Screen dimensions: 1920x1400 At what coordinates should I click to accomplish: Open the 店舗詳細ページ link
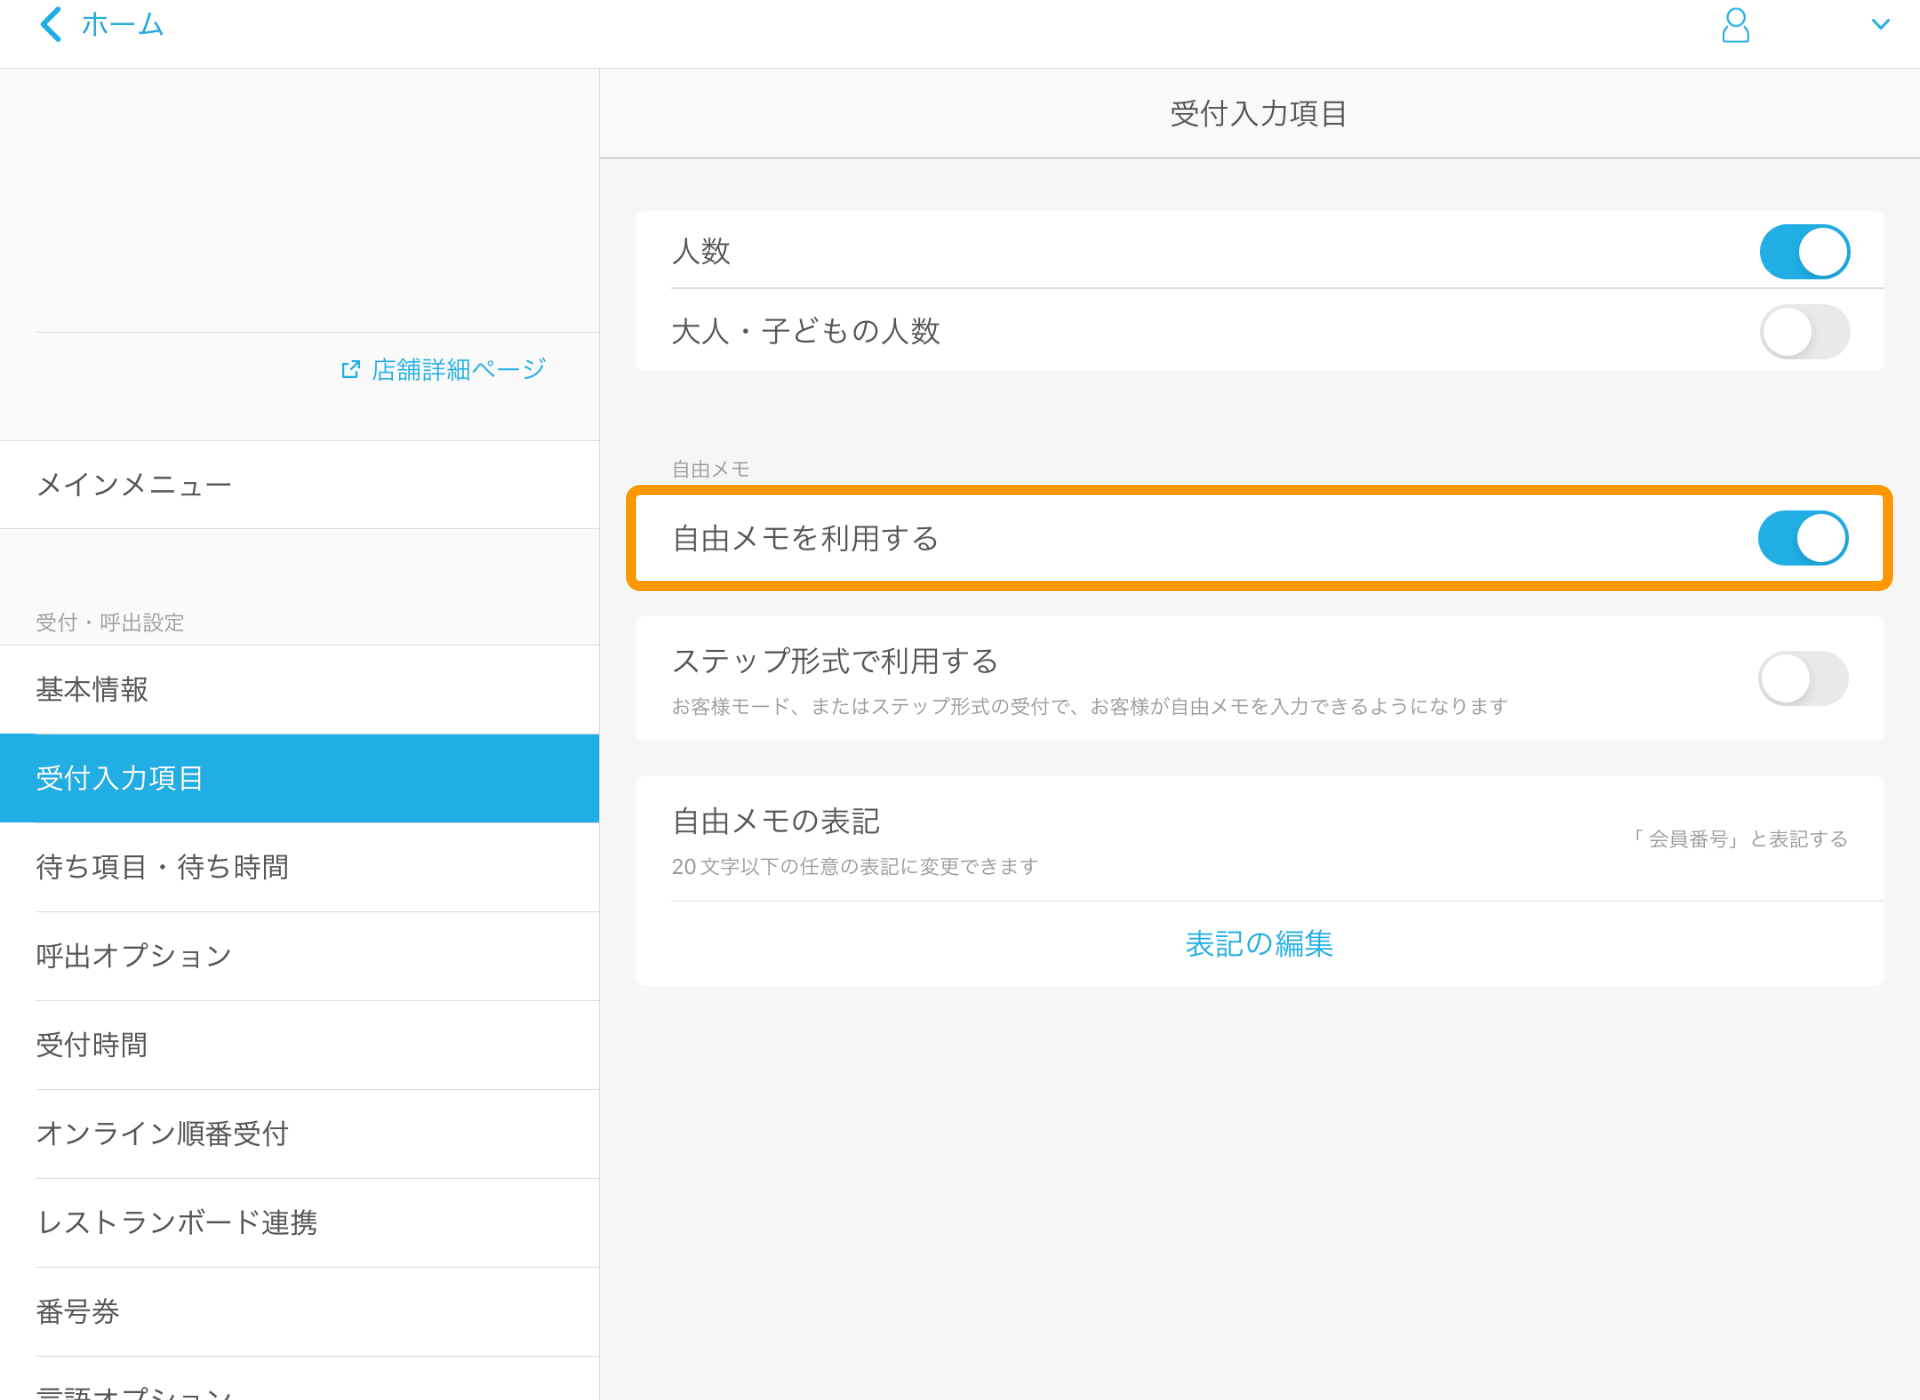[x=458, y=370]
